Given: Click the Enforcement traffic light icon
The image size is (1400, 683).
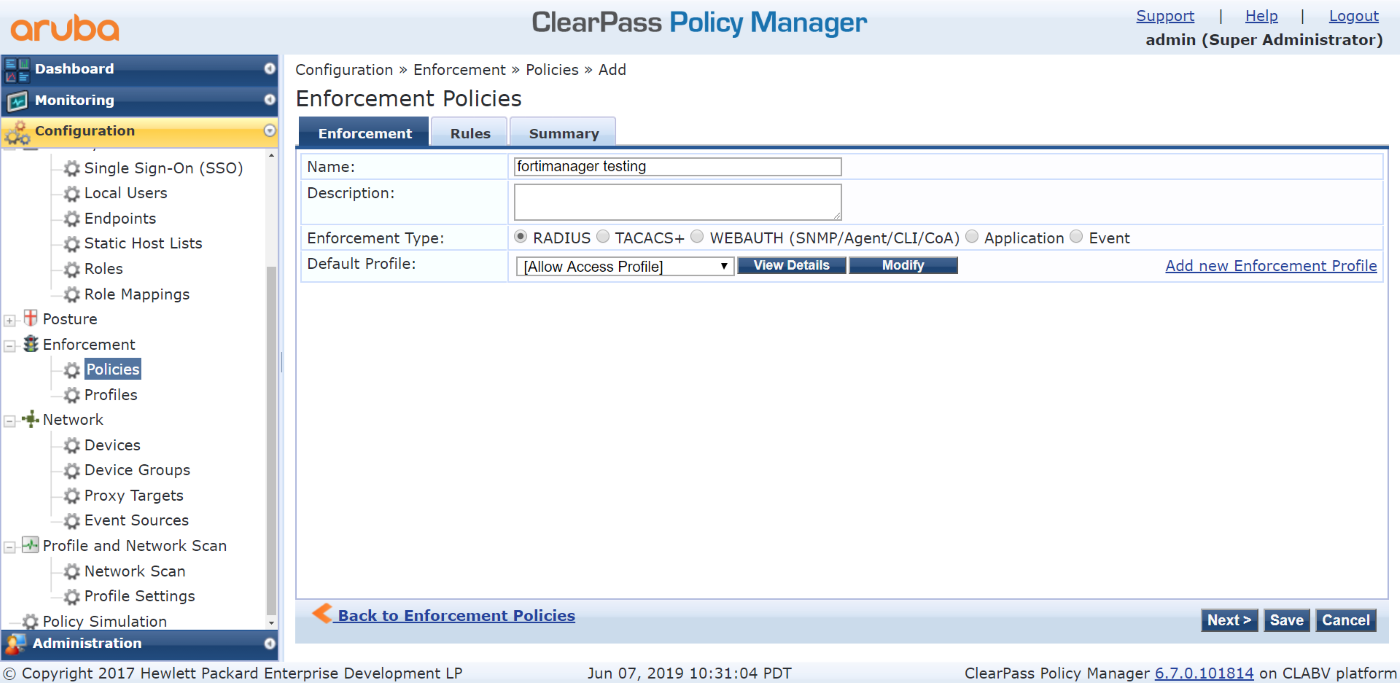Looking at the screenshot, I should click(30, 344).
